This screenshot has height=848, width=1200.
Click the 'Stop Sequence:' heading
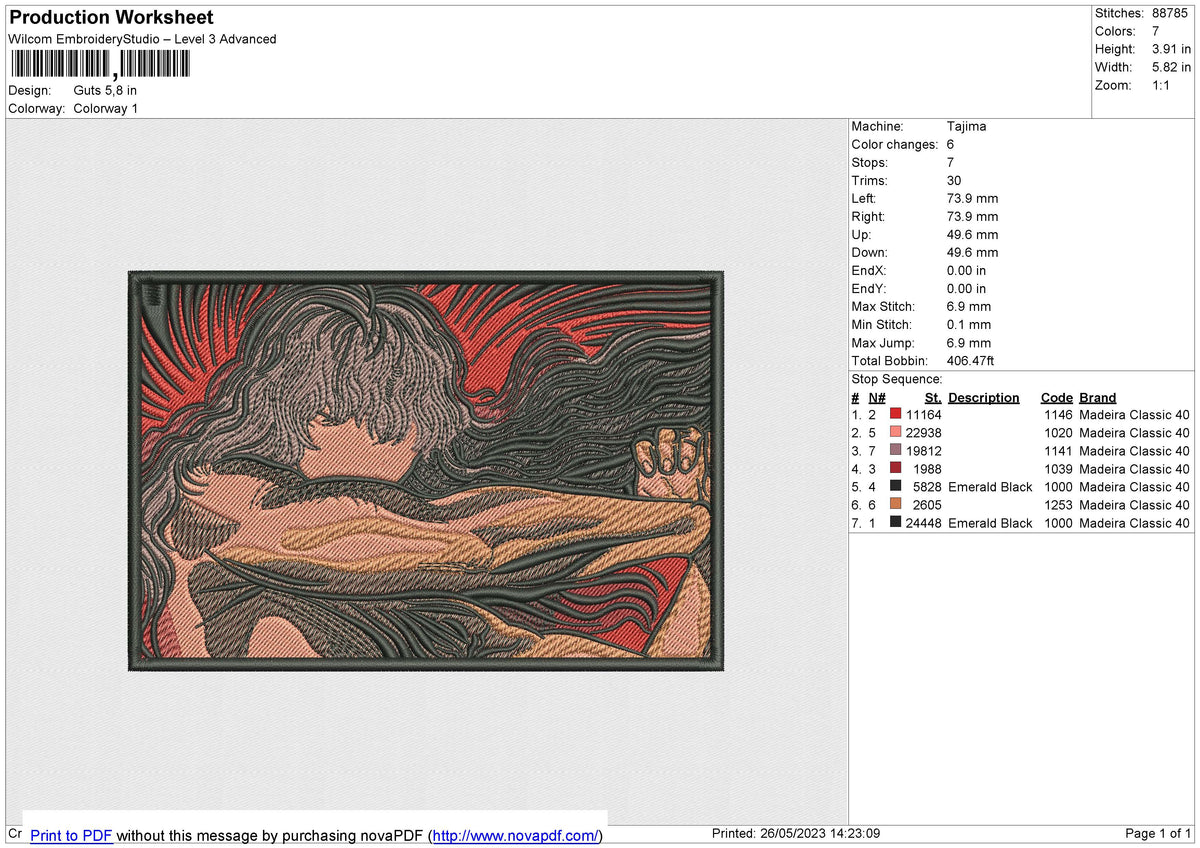click(897, 379)
